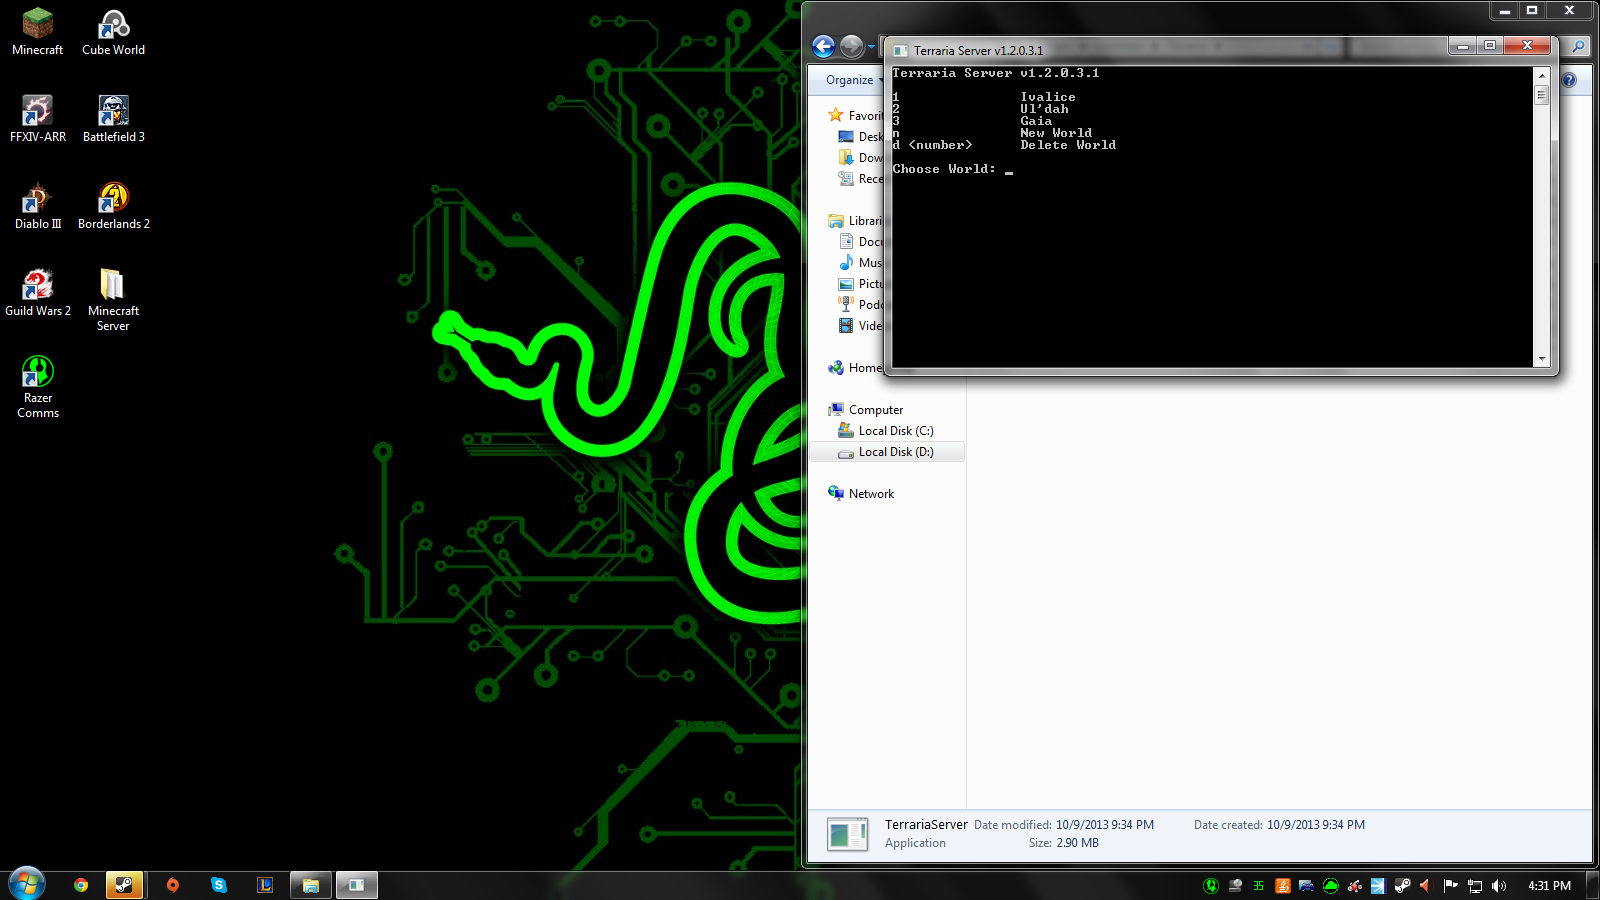Click the Explorer search magnifier icon
This screenshot has width=1600, height=900.
pos(1578,46)
